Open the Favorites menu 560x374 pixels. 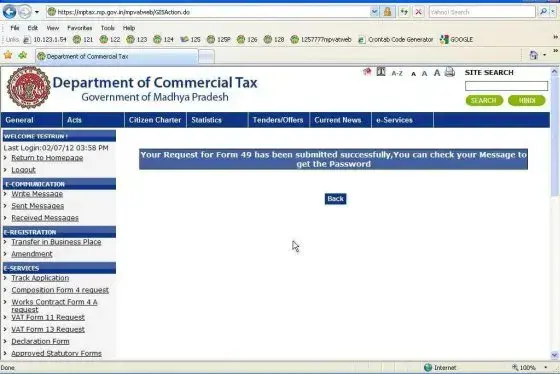(80, 28)
